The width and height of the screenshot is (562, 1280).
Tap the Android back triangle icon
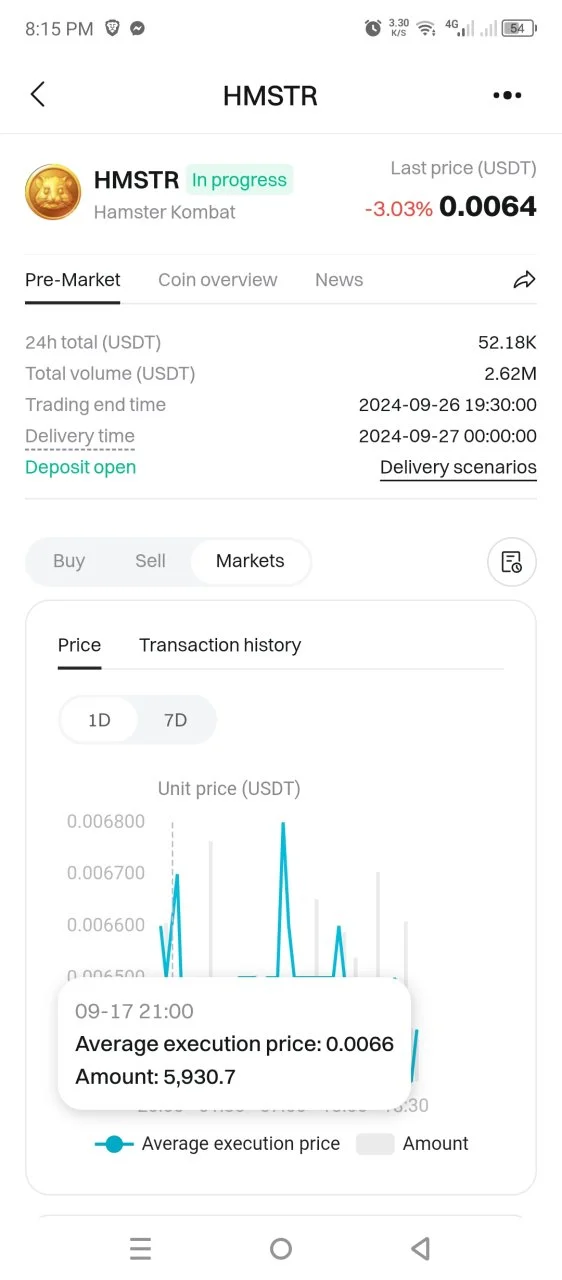(421, 1248)
